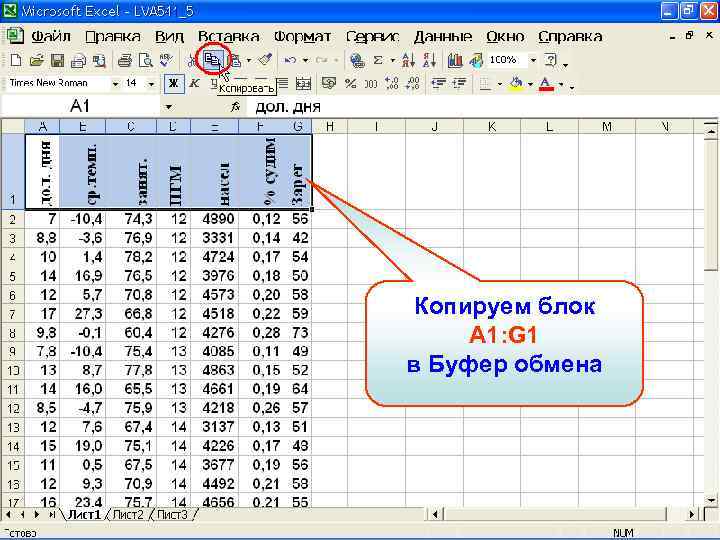720x540 pixels.
Task: Click the Merge and Center icon
Action: tap(304, 84)
